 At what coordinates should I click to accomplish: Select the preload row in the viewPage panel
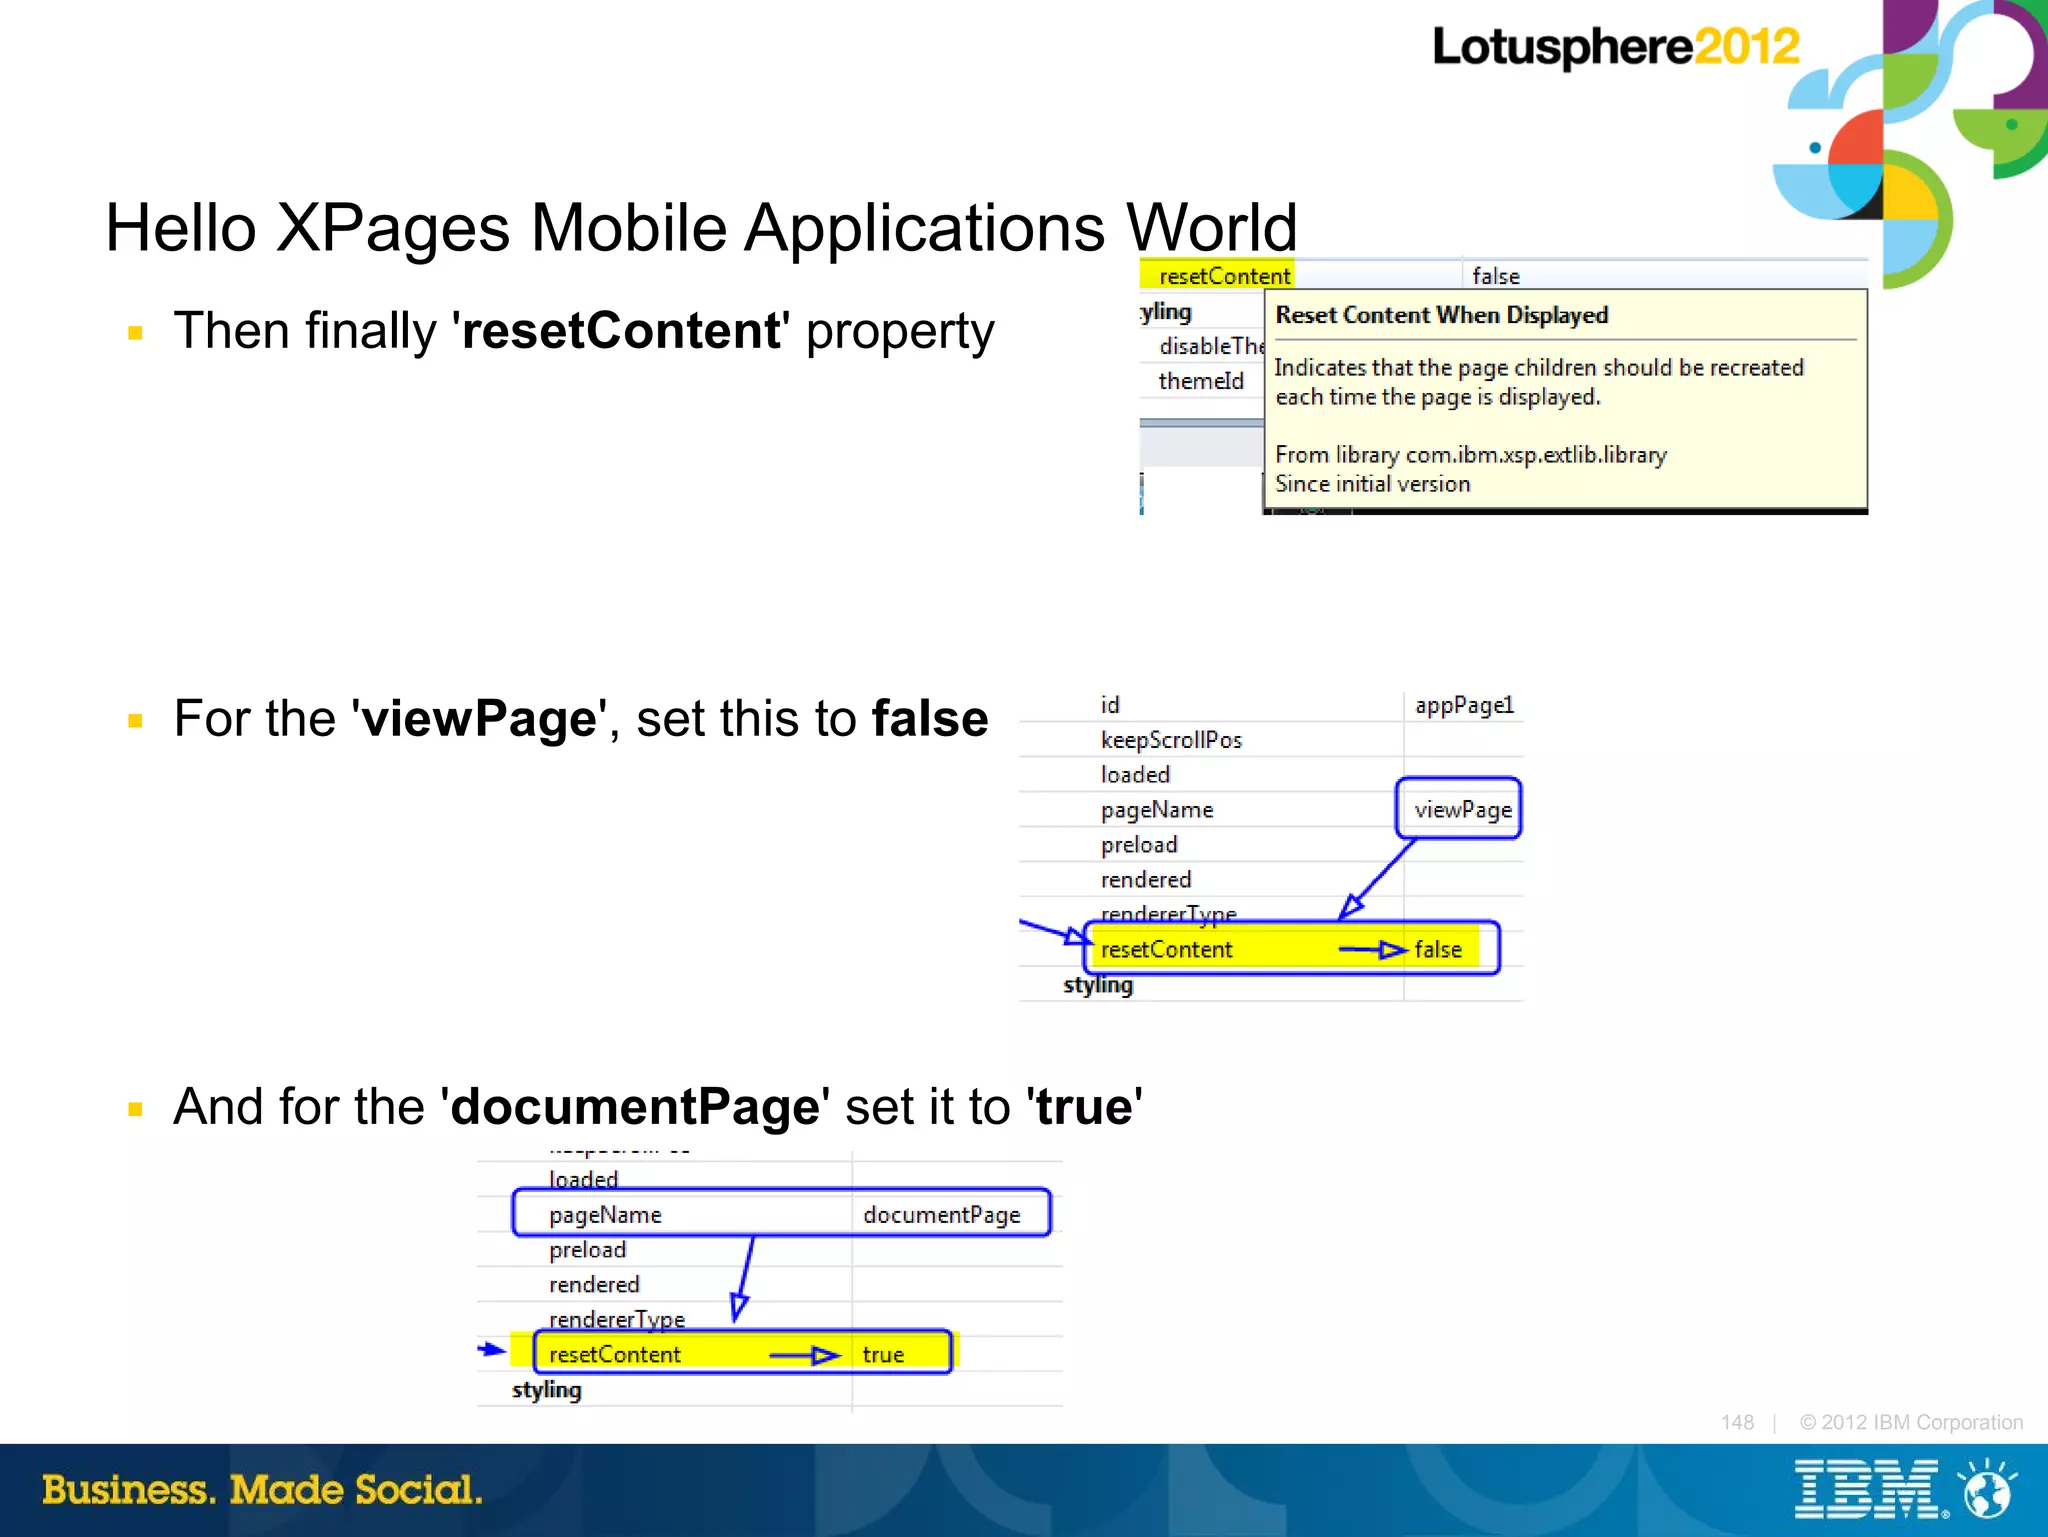click(x=1271, y=845)
